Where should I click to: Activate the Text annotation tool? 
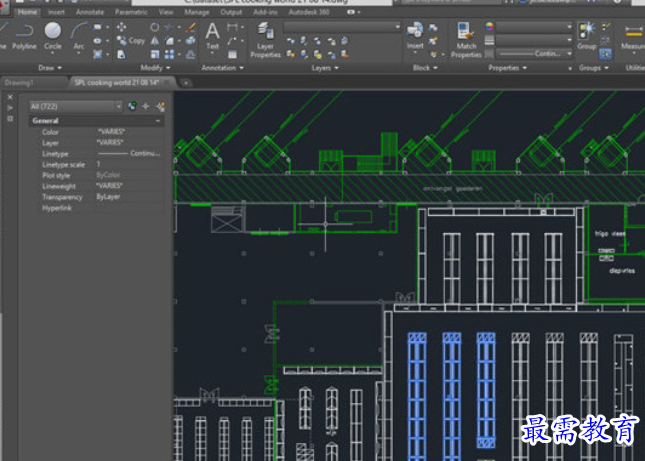tap(212, 36)
